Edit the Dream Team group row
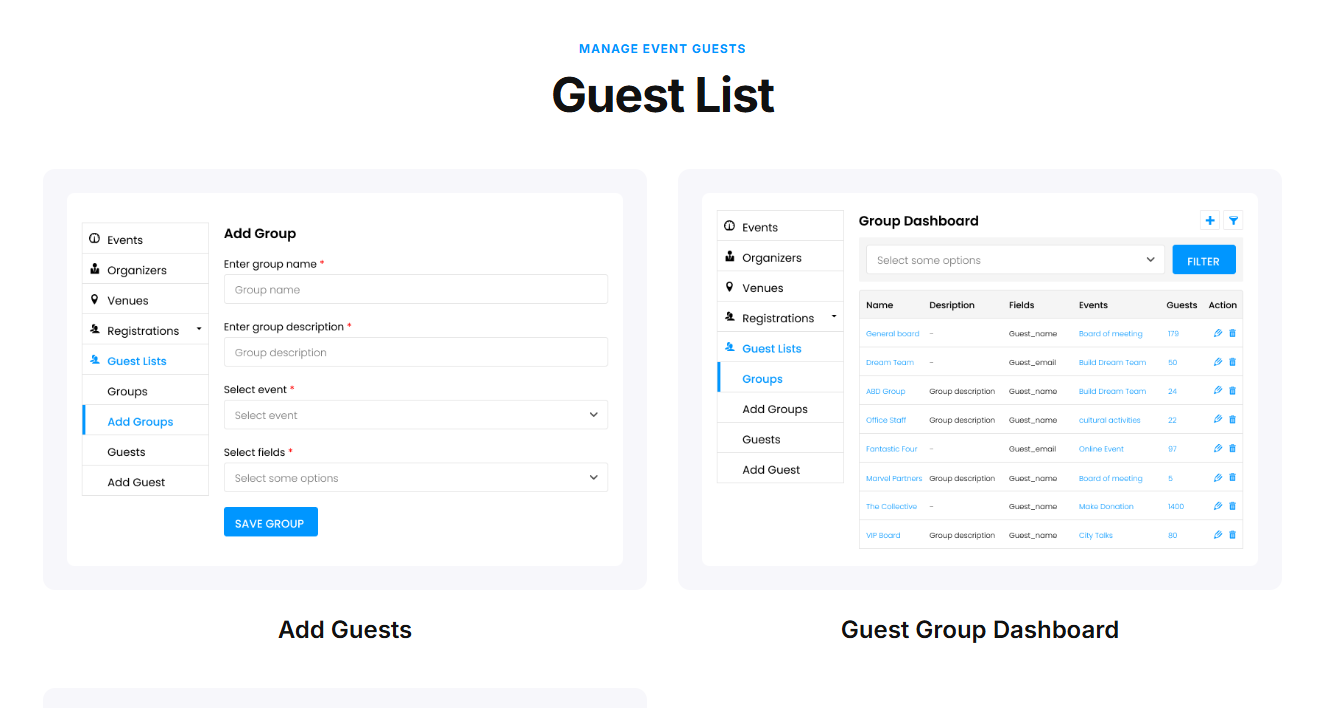 pyautogui.click(x=1217, y=362)
